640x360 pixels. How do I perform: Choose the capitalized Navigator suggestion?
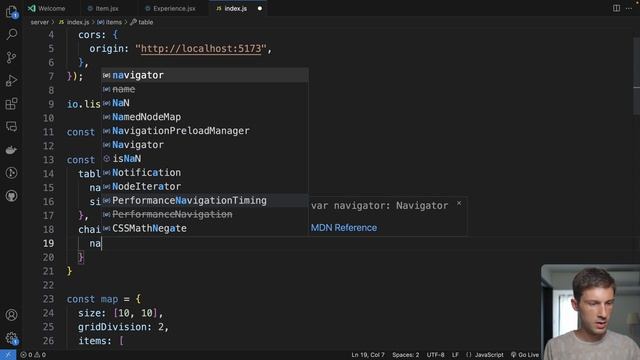click(x=205, y=144)
